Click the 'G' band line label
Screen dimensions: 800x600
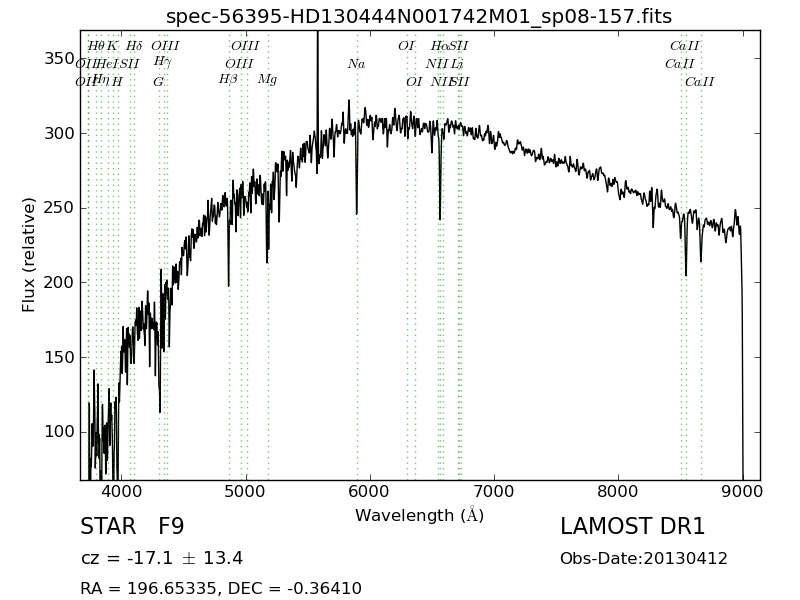click(159, 82)
